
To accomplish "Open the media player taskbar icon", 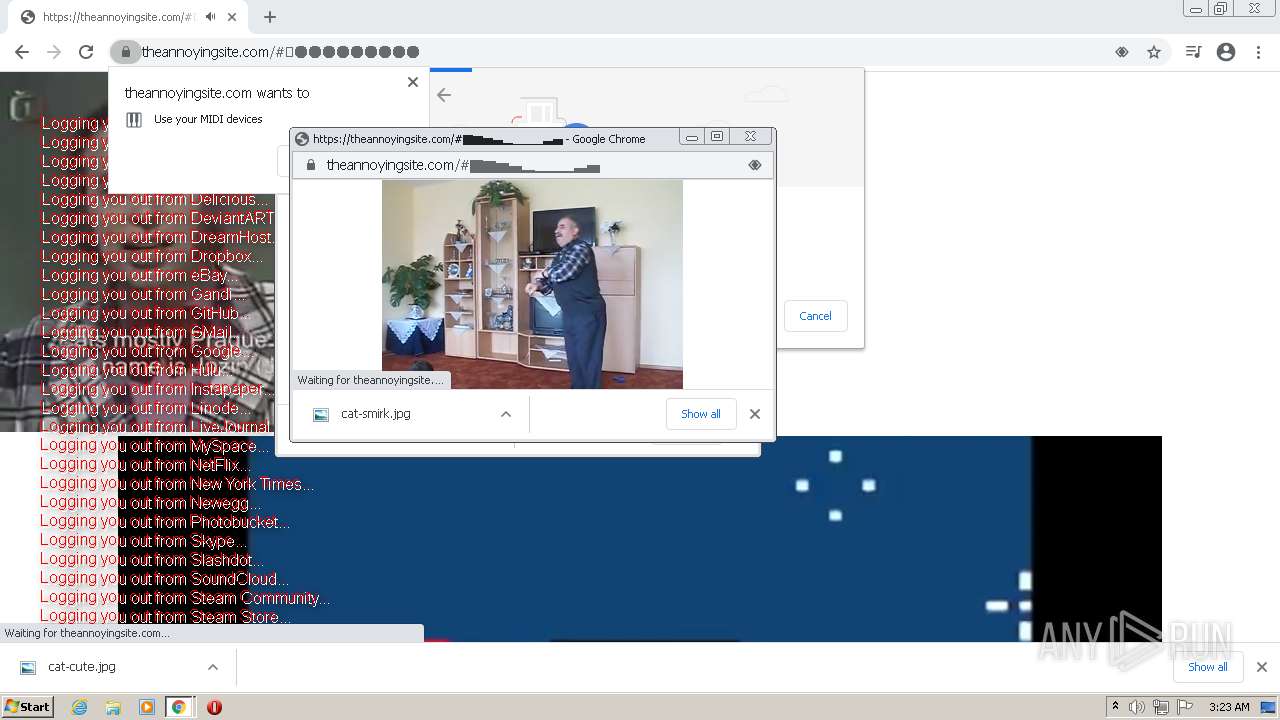I will point(147,707).
